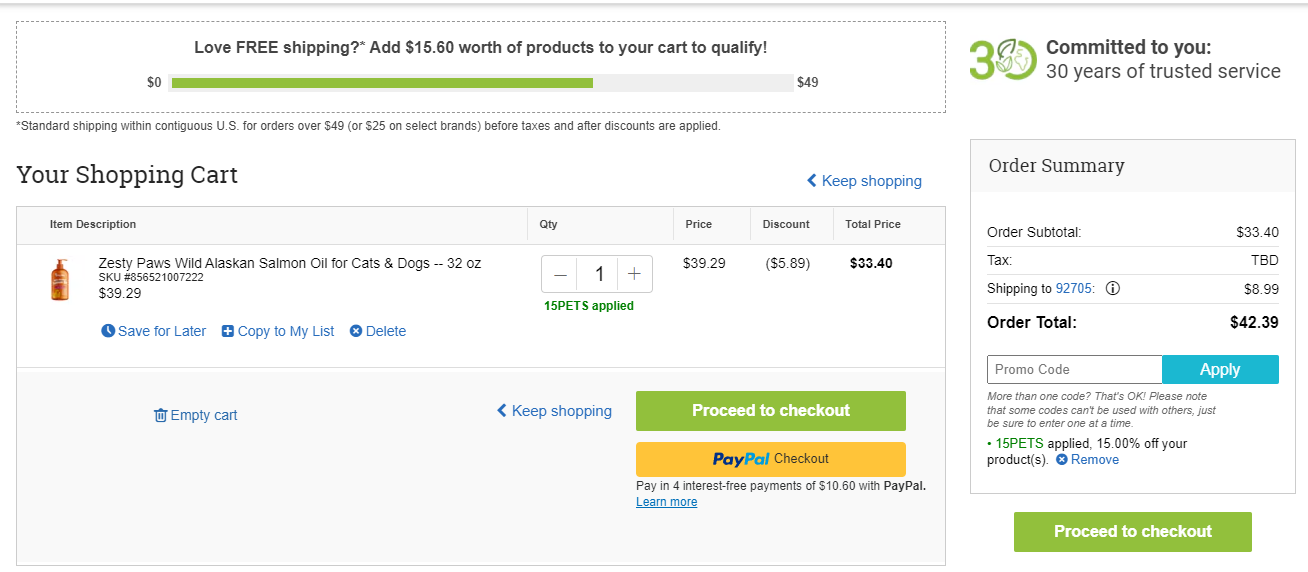The image size is (1308, 572).
Task: Click Keep shopping beside checkout button
Action: (x=555, y=411)
